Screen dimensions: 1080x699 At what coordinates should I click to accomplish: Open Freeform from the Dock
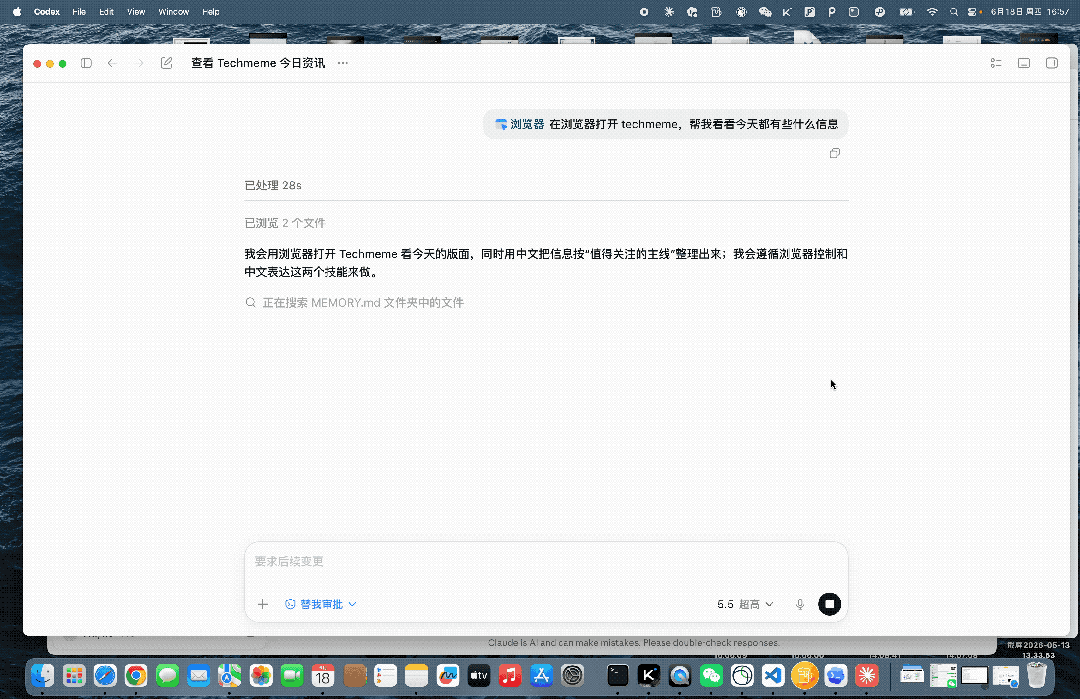click(x=448, y=676)
